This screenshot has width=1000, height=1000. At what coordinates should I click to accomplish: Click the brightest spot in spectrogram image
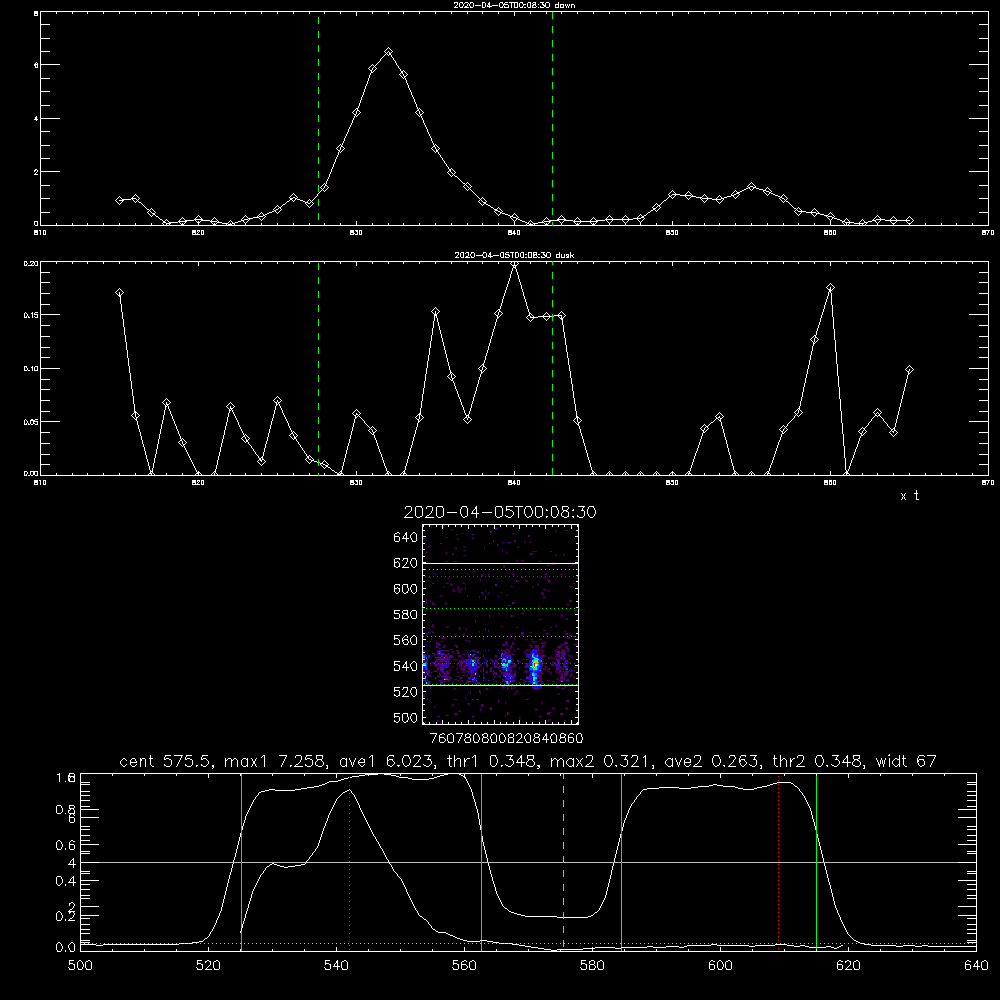536,665
